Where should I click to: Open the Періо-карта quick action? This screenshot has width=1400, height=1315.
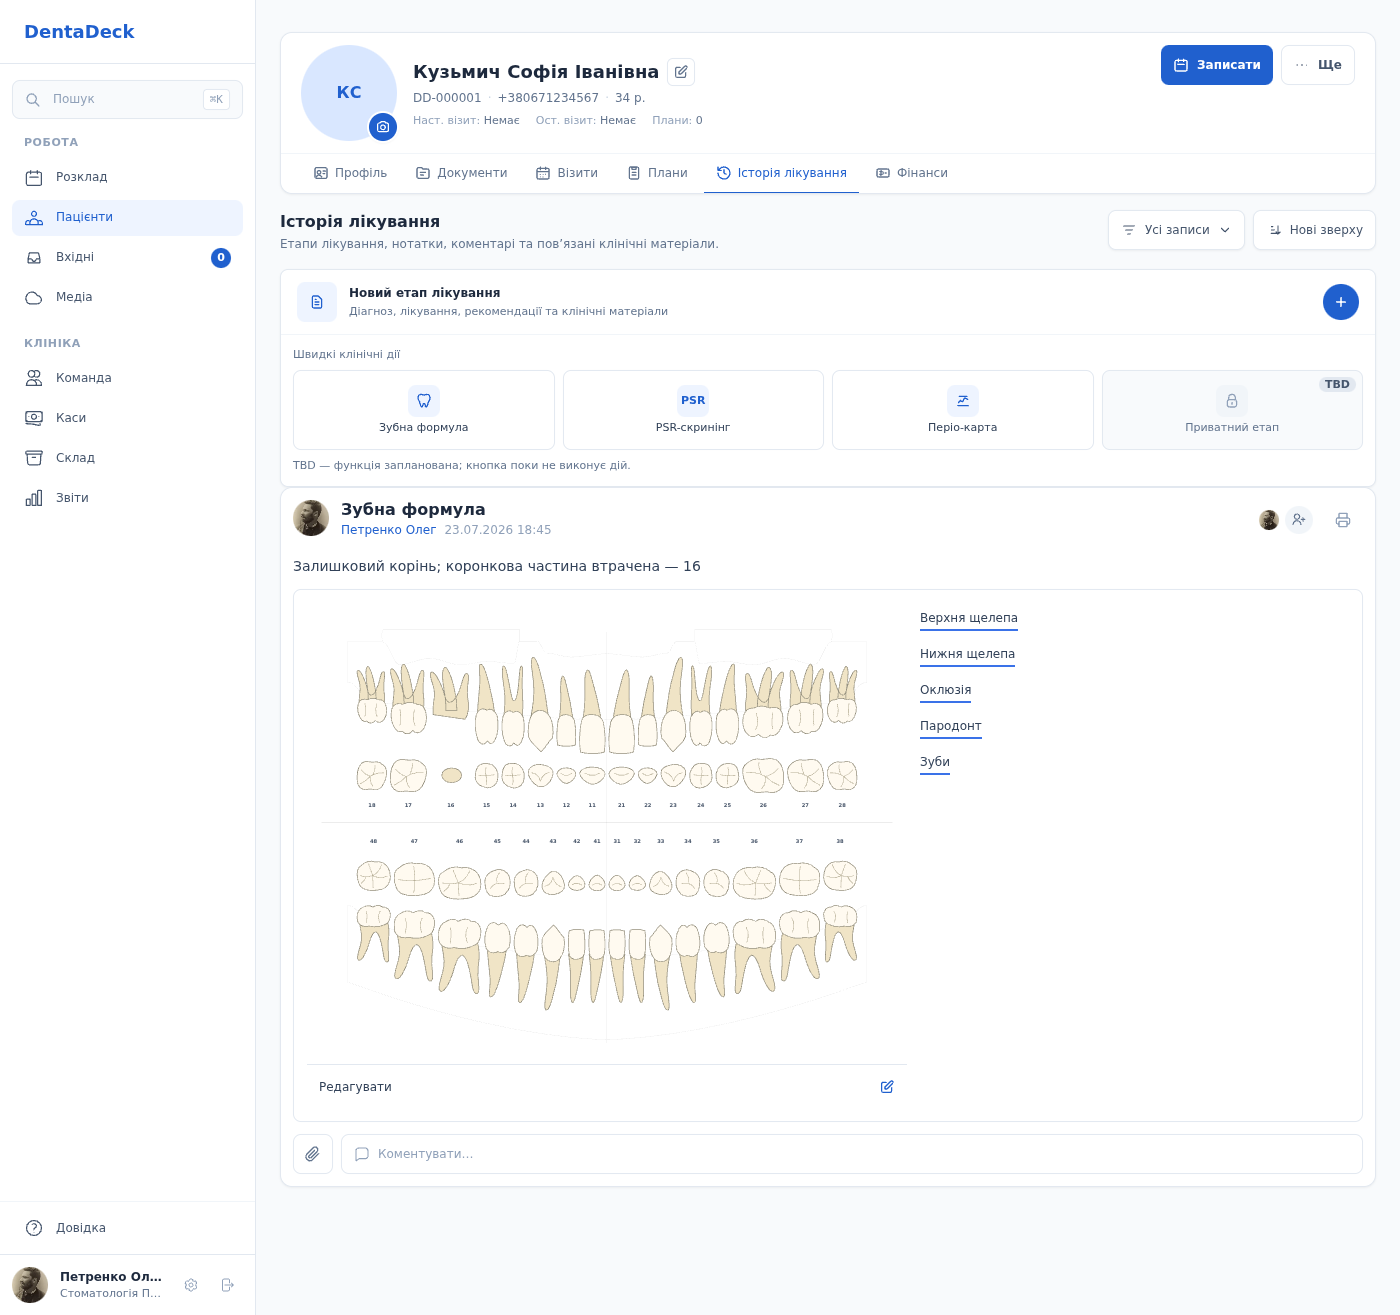coord(963,410)
